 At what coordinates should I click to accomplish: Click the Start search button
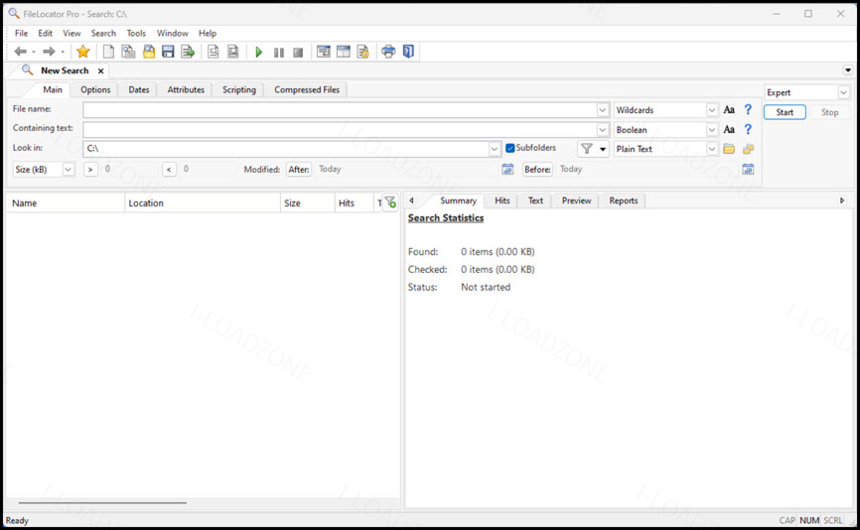[785, 112]
